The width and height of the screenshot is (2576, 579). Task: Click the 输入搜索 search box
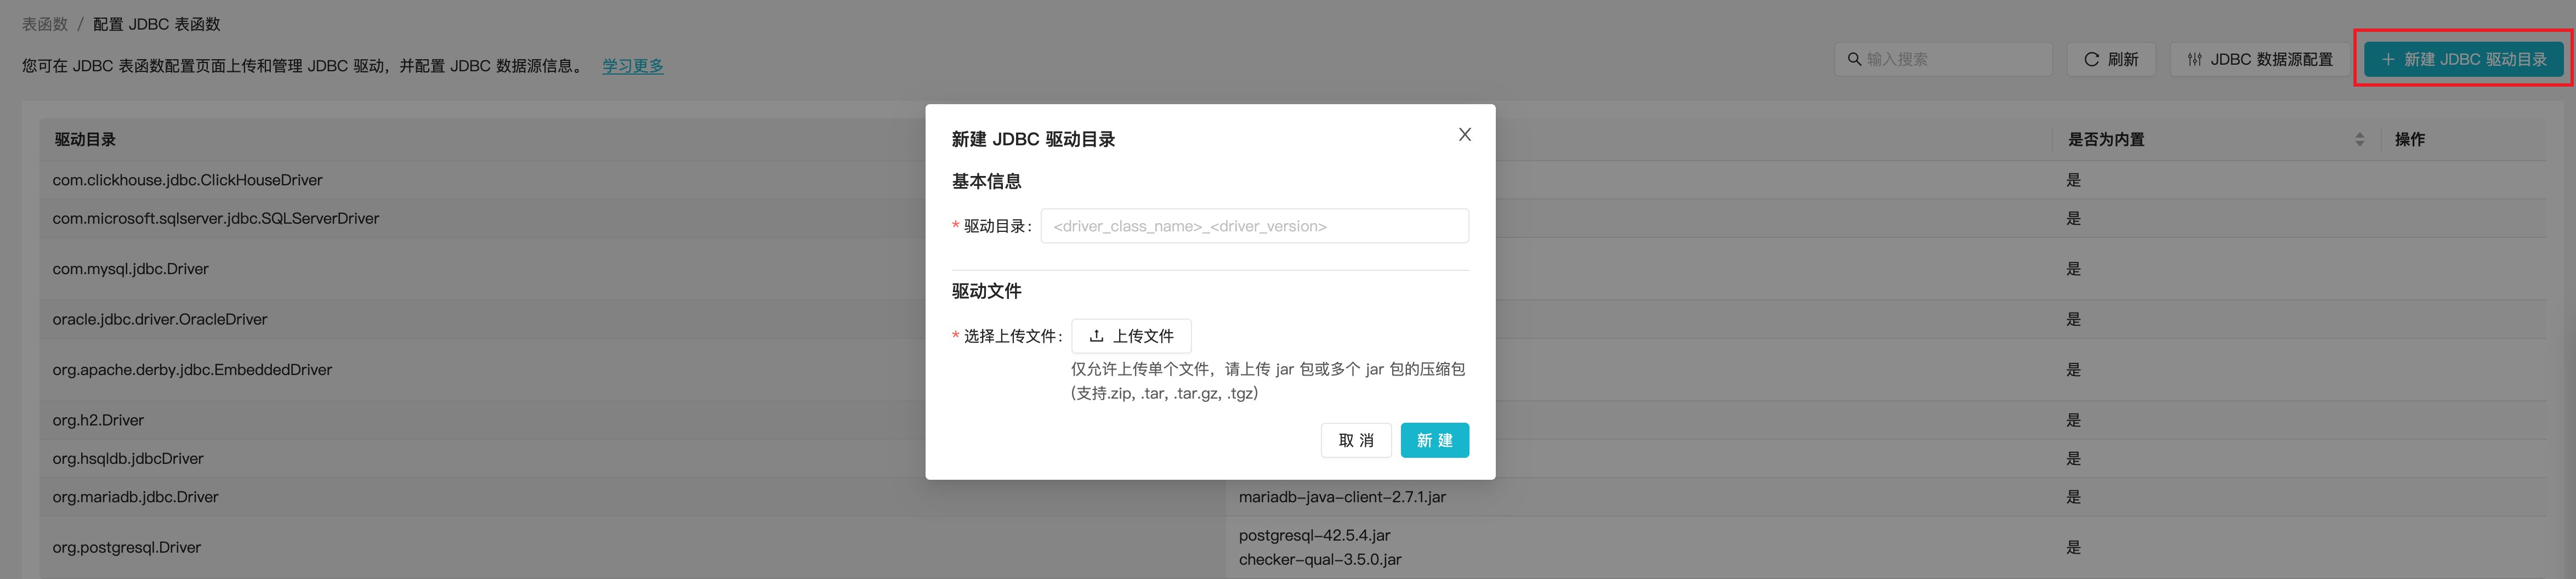[1943, 59]
